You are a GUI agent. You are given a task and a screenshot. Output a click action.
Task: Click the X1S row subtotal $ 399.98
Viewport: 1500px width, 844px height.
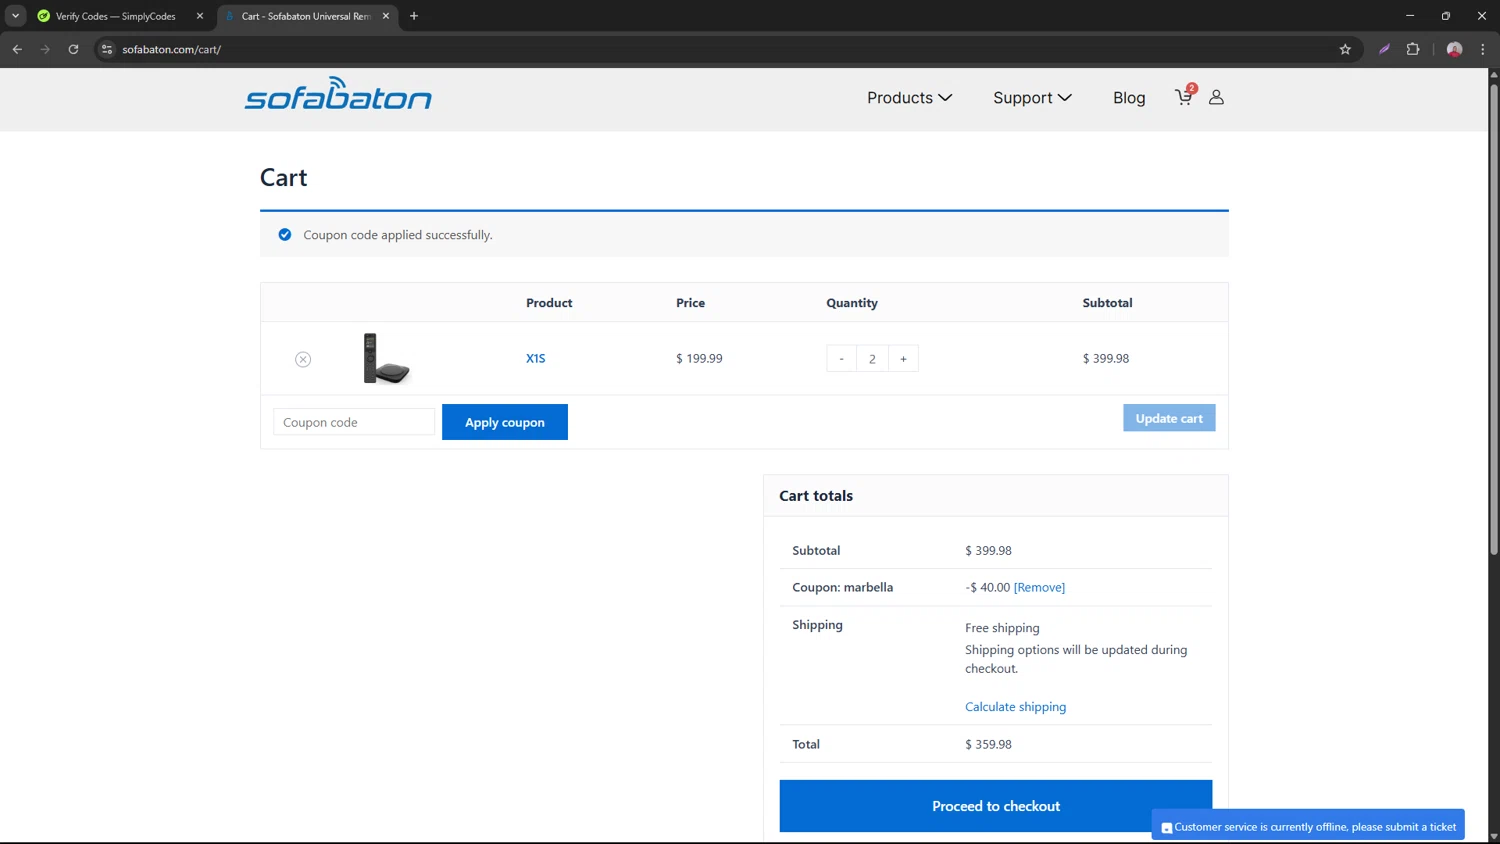pyautogui.click(x=1105, y=358)
